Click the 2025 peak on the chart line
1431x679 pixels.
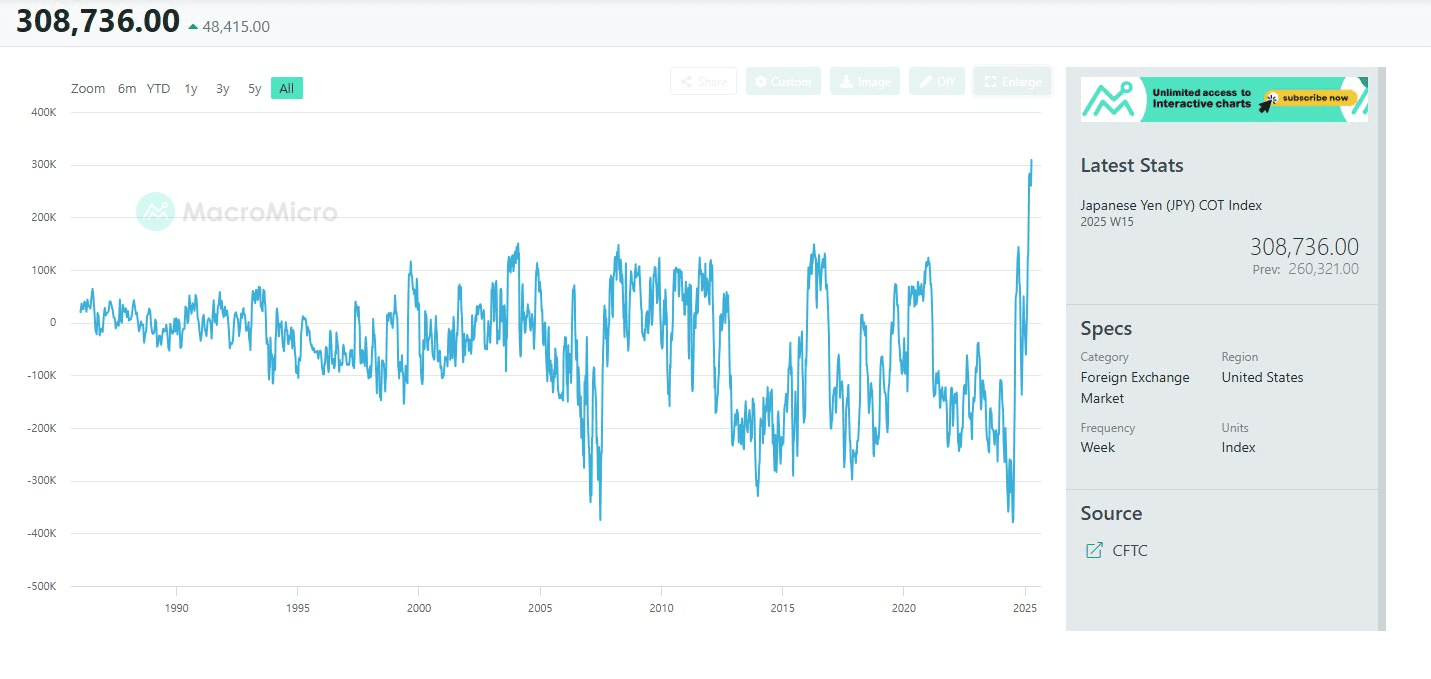1031,161
